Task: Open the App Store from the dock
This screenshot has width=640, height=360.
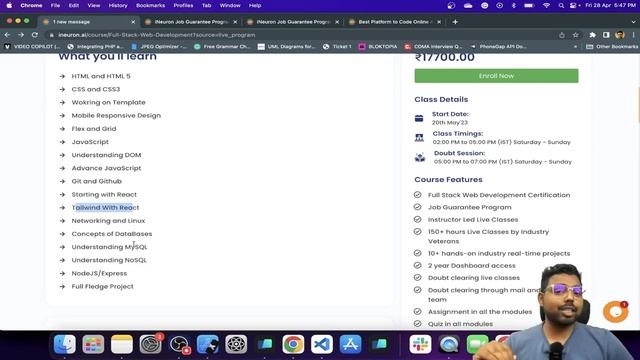Action: (x=350, y=344)
